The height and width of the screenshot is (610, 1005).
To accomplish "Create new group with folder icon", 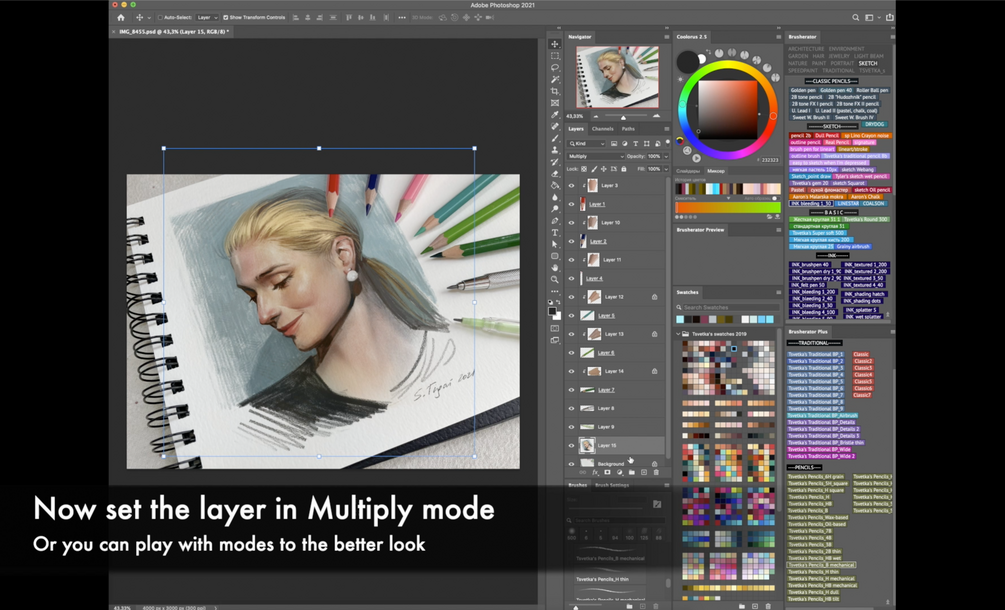I will point(631,473).
